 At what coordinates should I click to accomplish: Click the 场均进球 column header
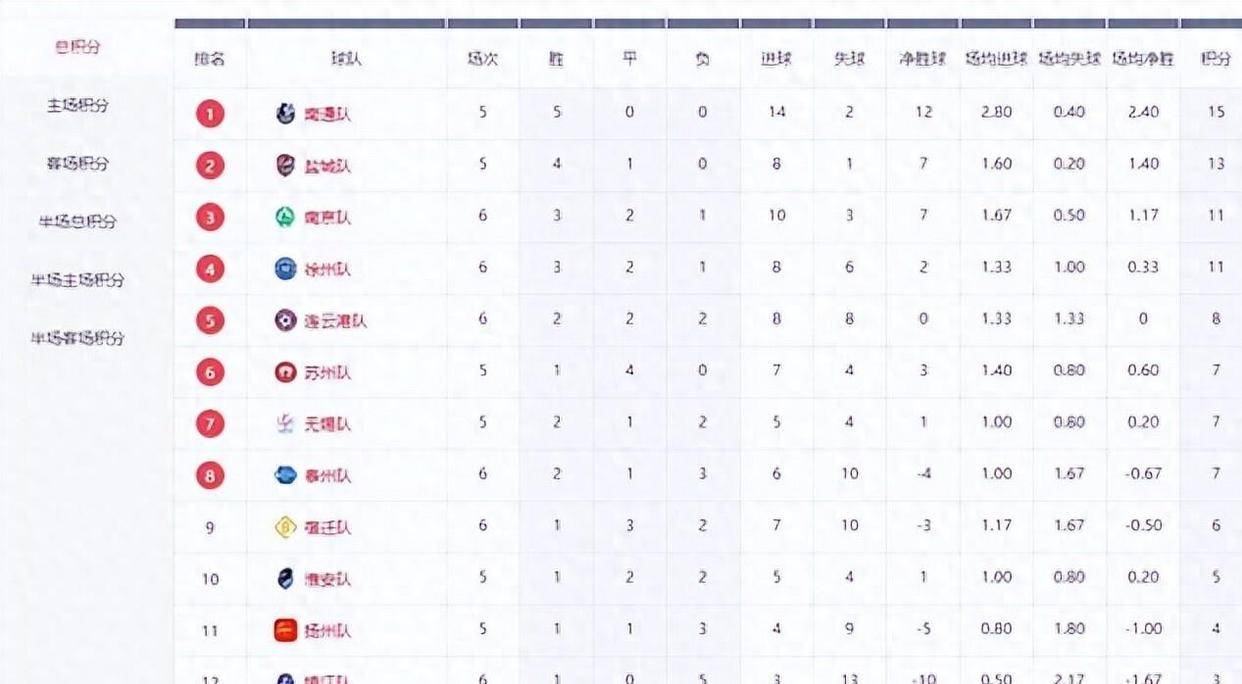996,59
